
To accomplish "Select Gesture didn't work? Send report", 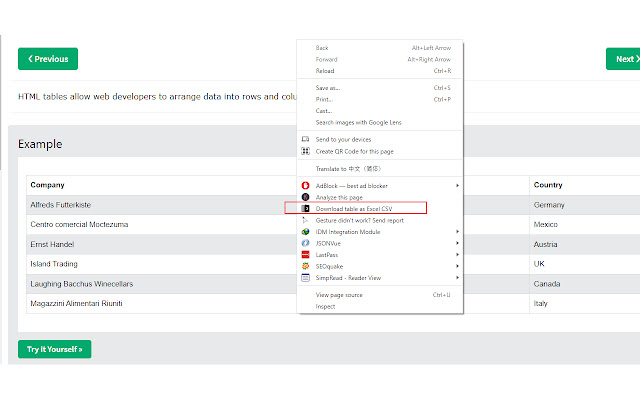I will click(380, 220).
